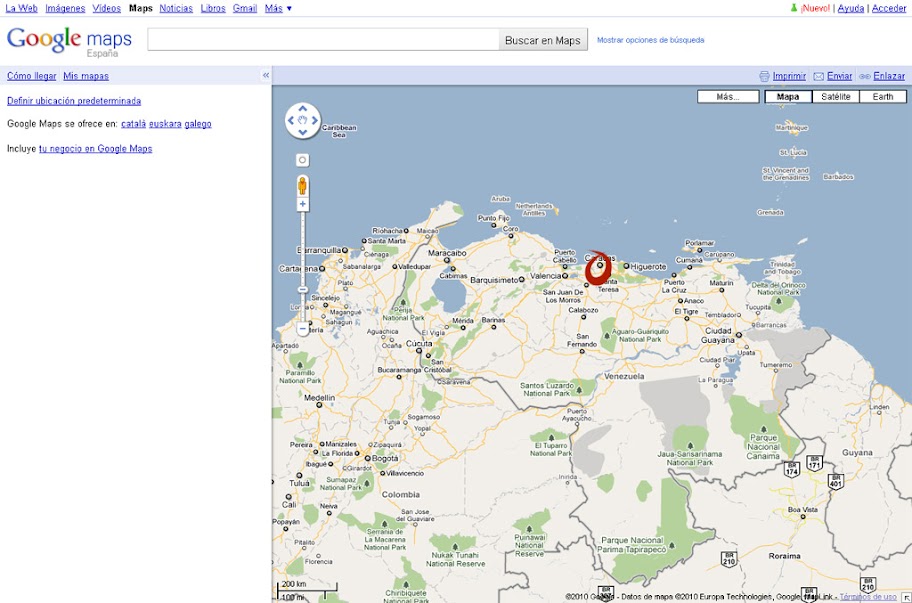The image size is (912, 603).
Task: Select the Street View pegman icon
Action: 302,186
